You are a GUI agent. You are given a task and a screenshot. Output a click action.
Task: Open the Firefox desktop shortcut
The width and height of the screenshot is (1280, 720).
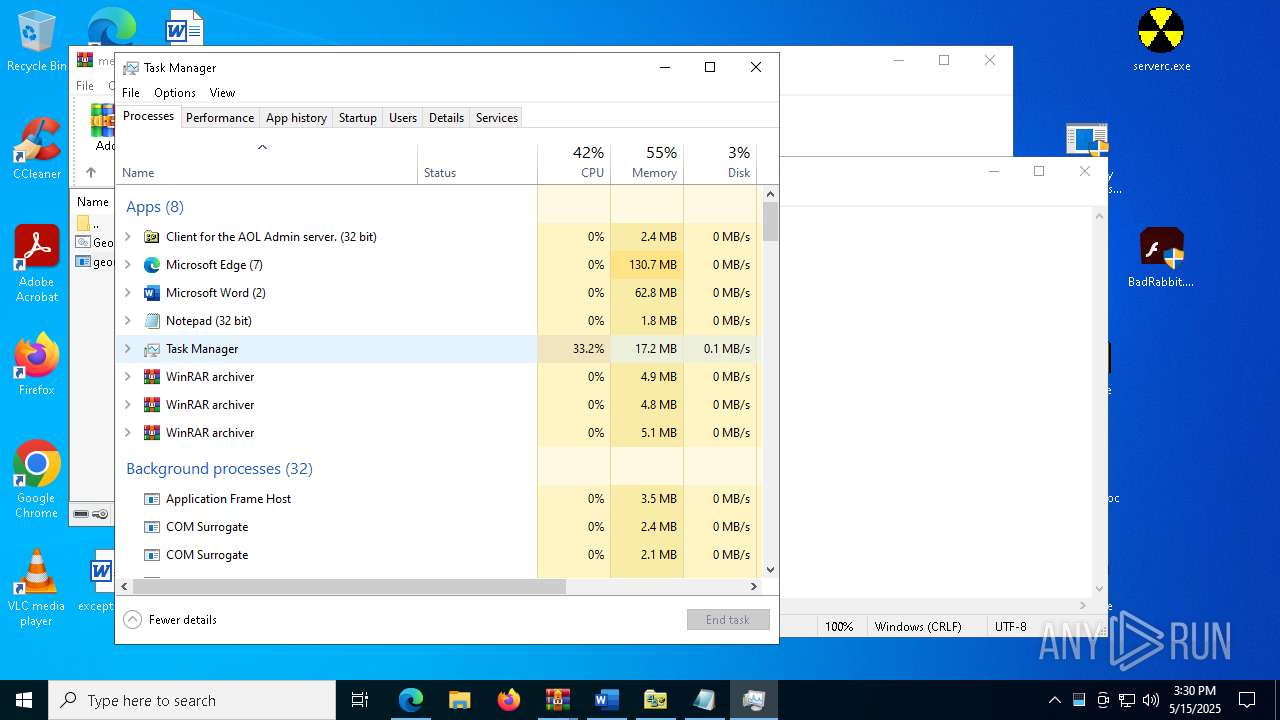(x=37, y=365)
